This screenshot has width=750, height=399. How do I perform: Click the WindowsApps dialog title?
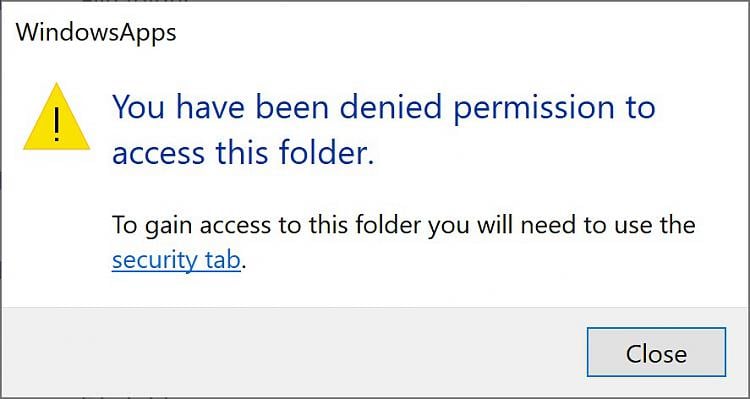(x=96, y=33)
